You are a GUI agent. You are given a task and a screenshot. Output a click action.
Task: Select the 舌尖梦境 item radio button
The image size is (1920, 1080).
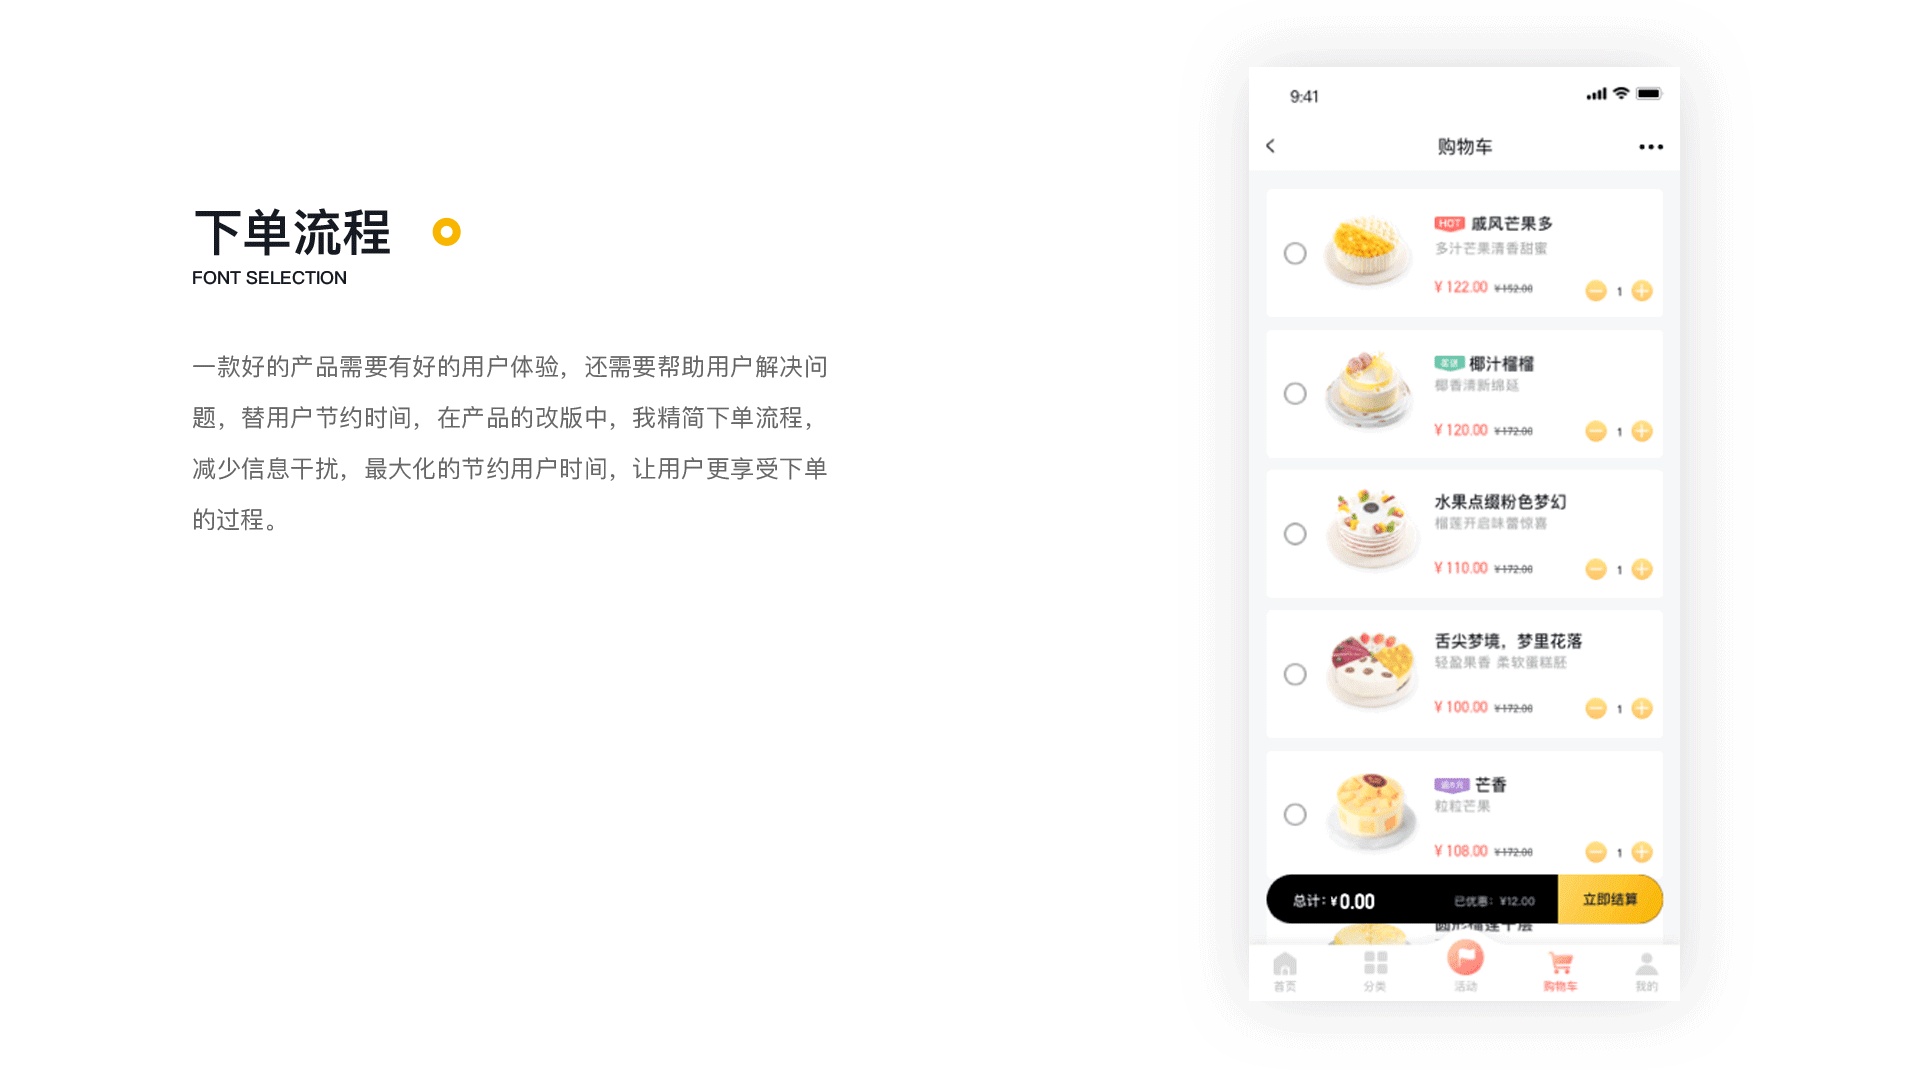point(1295,674)
